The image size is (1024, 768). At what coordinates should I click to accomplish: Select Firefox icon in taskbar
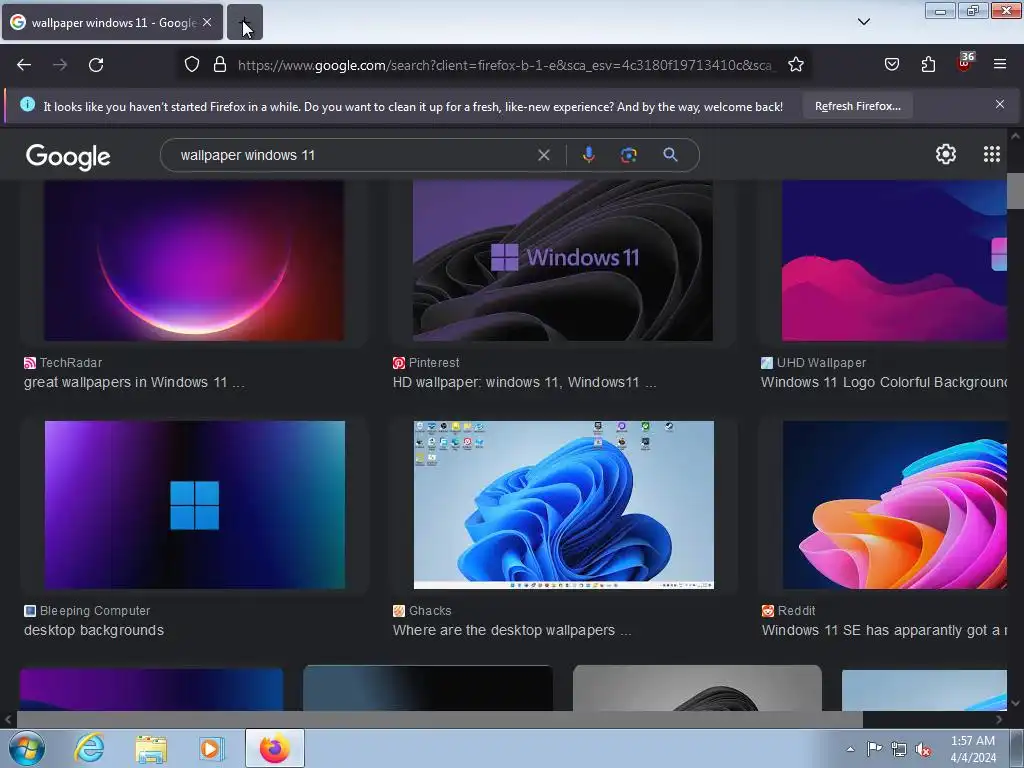275,748
